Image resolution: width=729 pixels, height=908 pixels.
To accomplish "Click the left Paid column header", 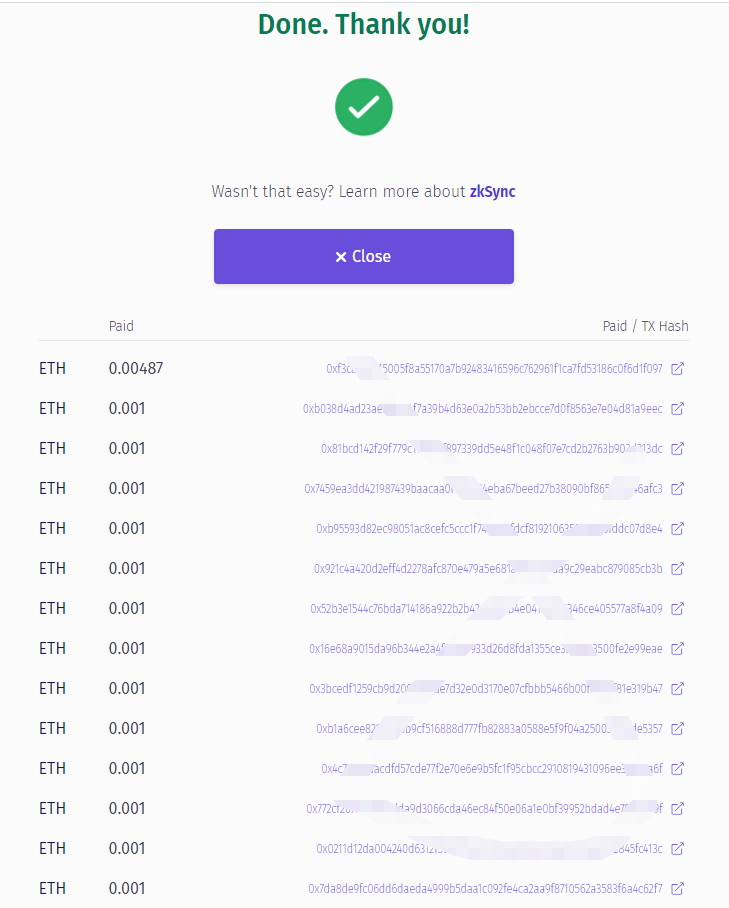I will pos(121,326).
